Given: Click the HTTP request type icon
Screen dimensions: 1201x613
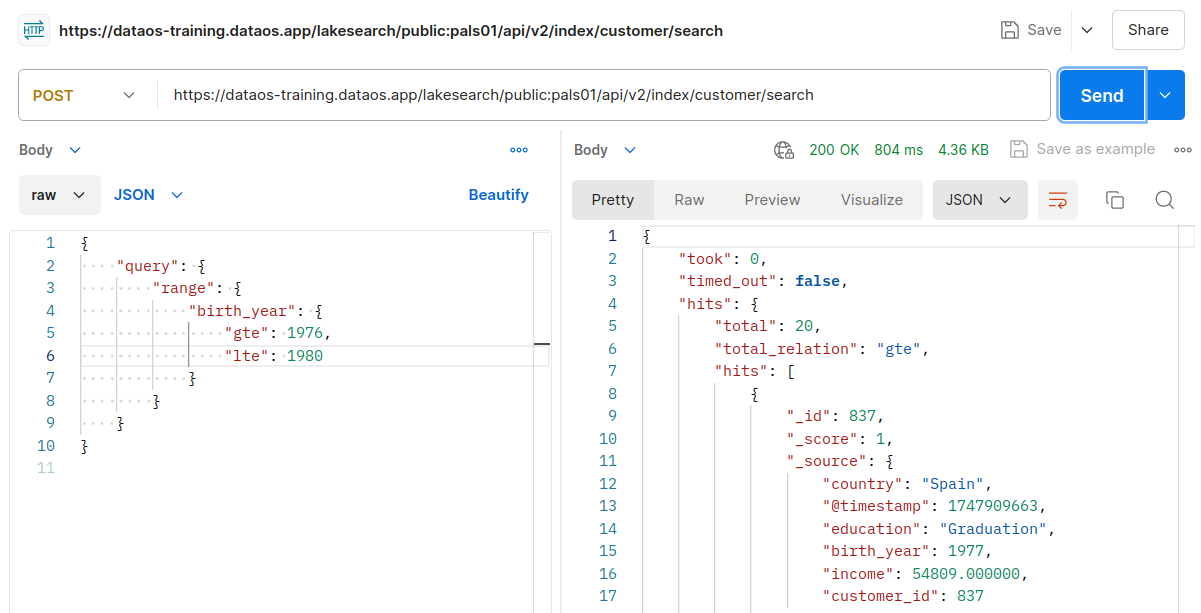Looking at the screenshot, I should click(34, 30).
